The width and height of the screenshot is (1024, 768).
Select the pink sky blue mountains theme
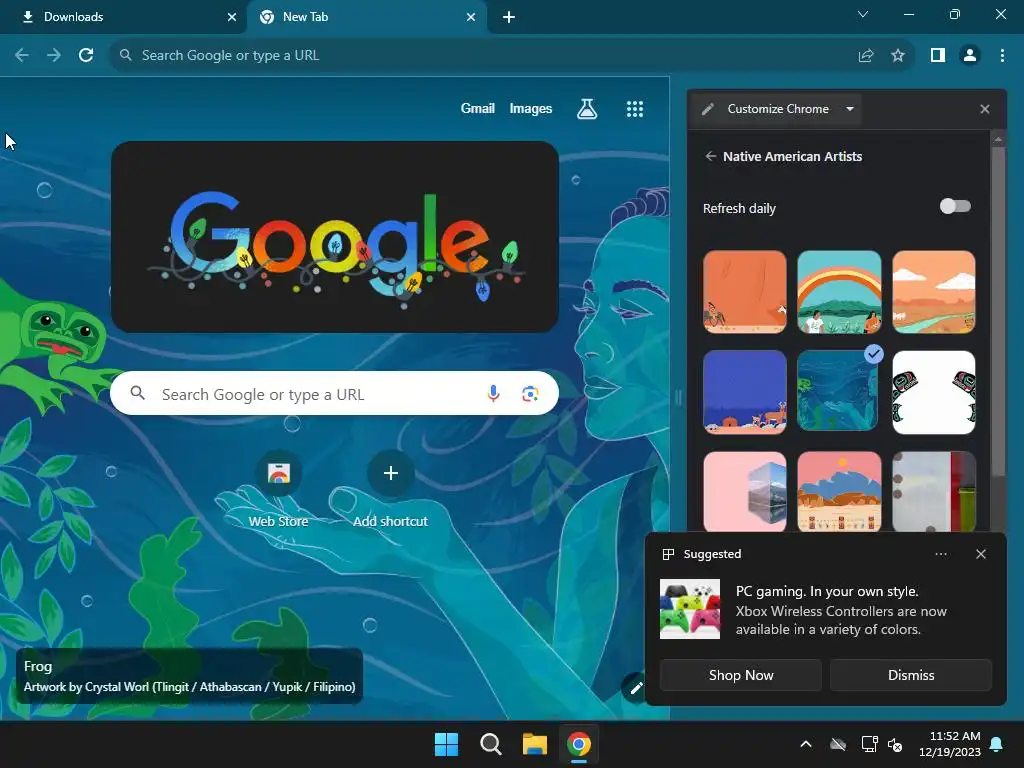coord(839,491)
